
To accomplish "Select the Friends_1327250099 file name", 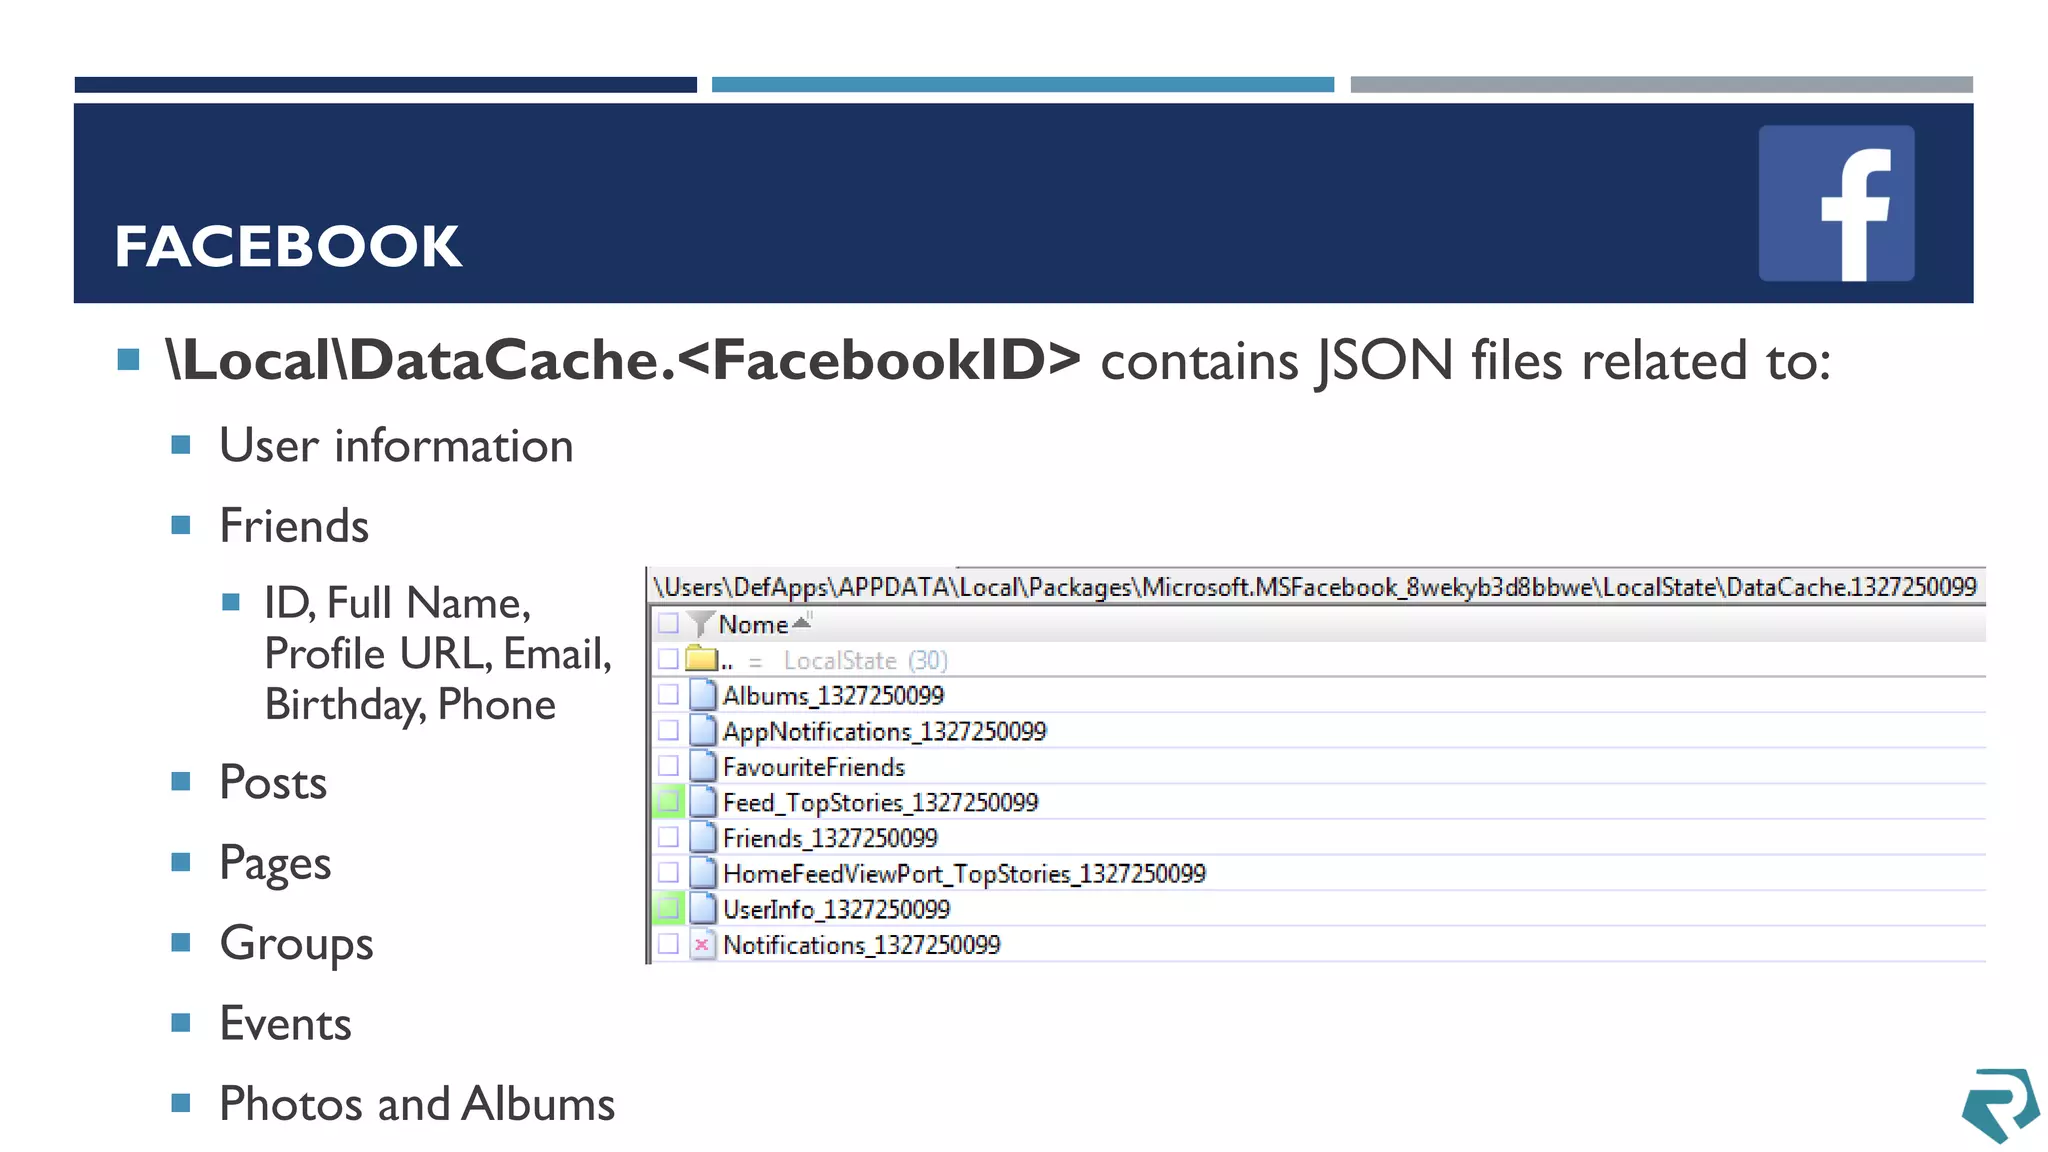I will (830, 838).
